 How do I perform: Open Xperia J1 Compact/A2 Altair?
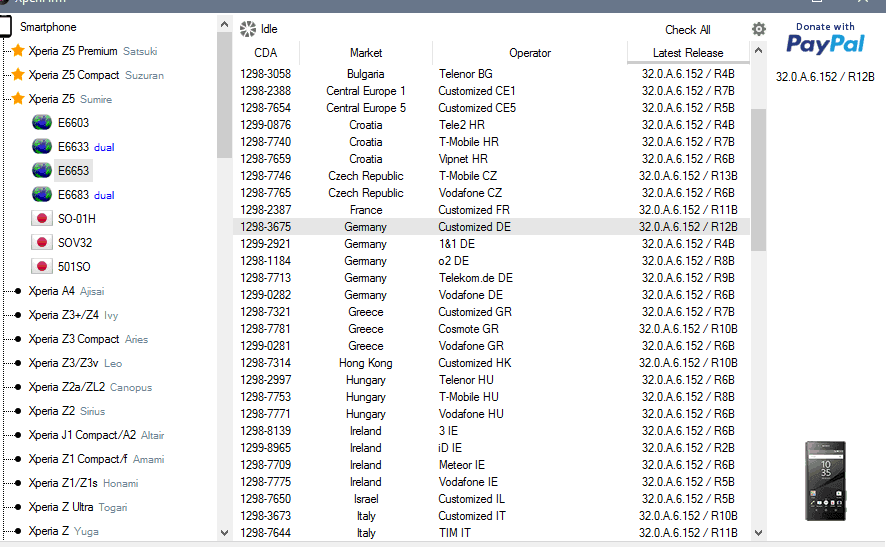(x=97, y=435)
